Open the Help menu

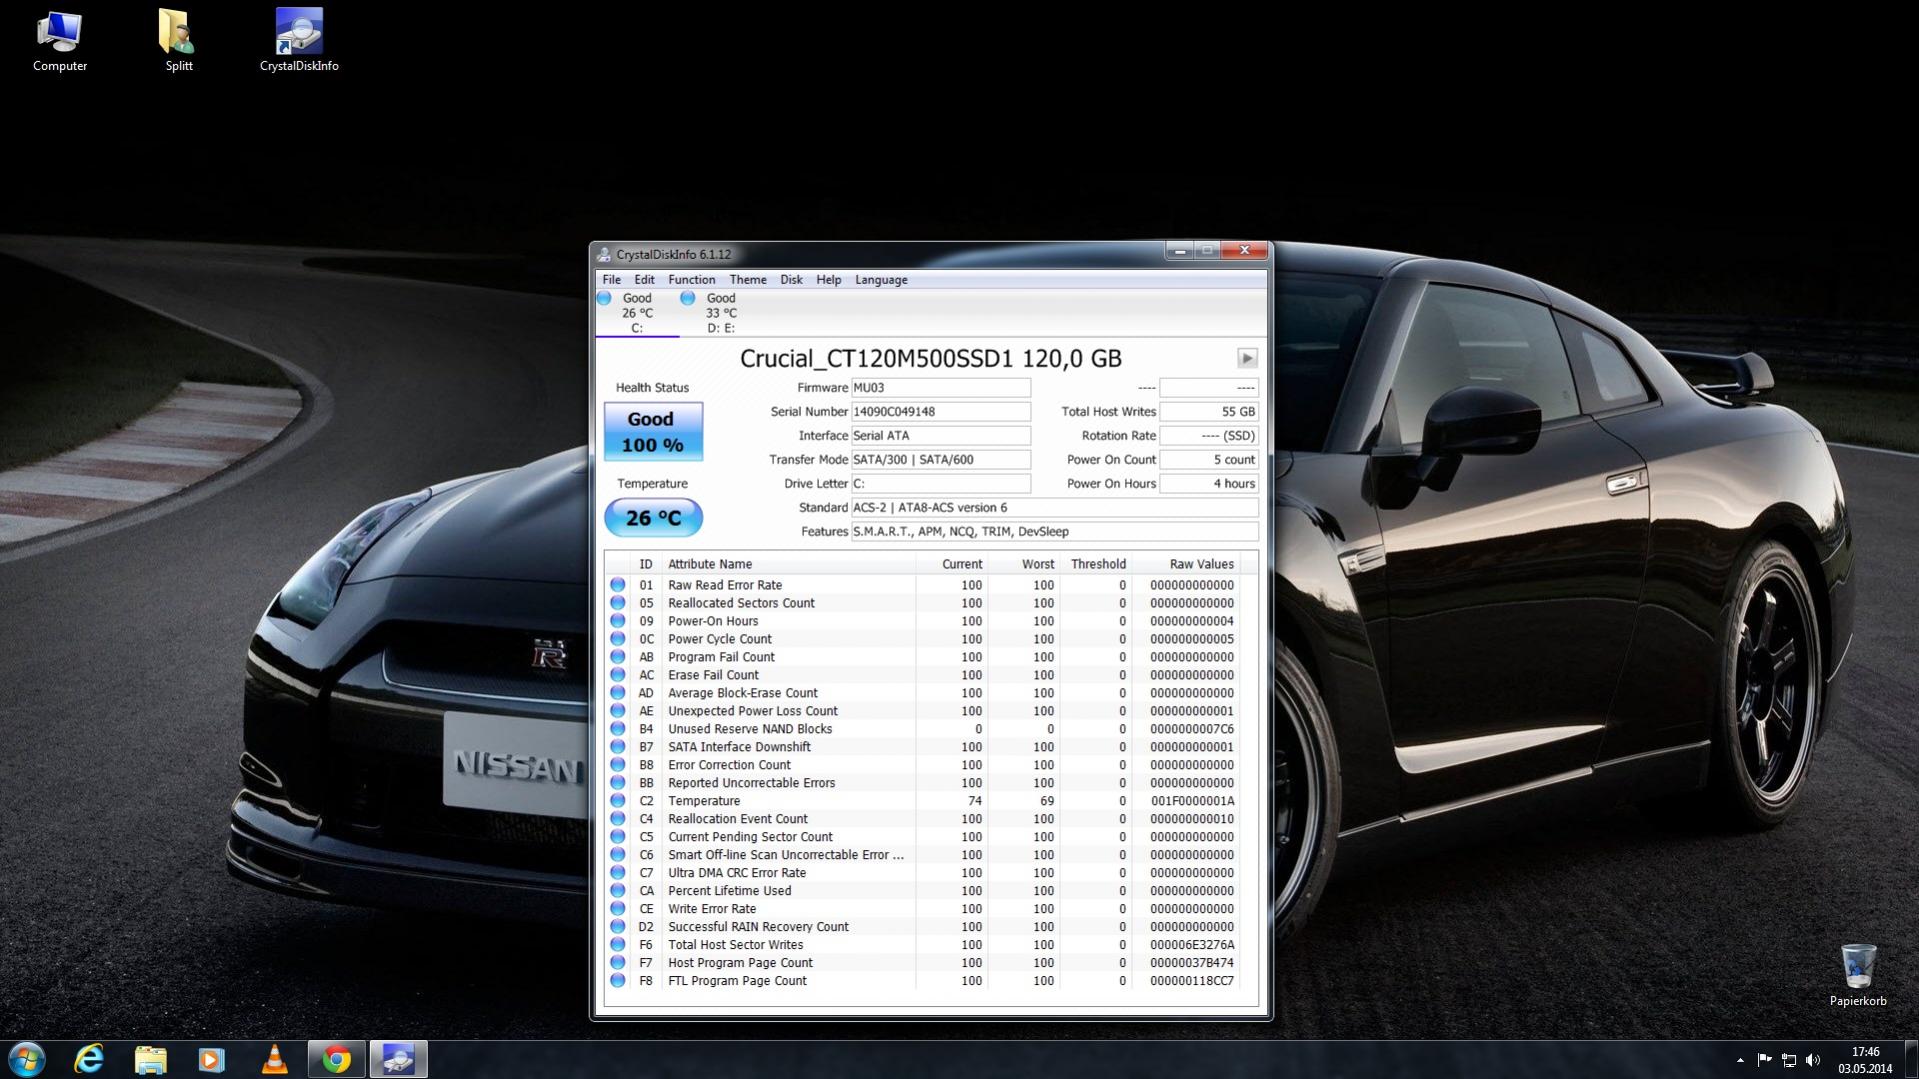point(828,280)
